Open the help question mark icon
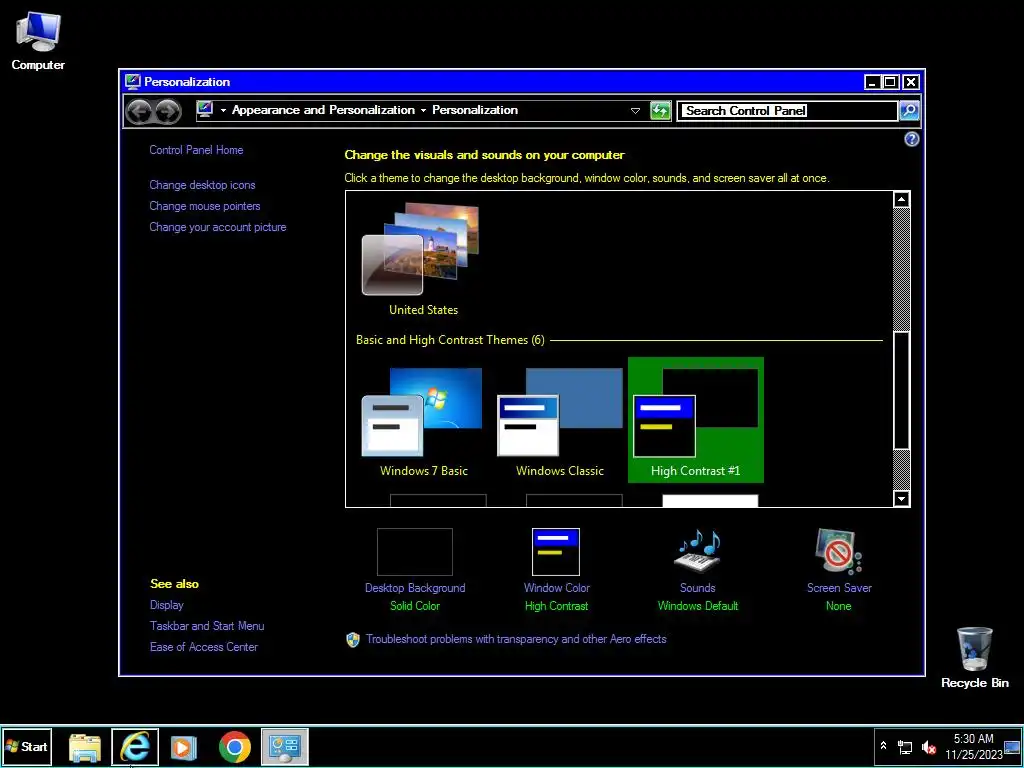 coord(911,139)
